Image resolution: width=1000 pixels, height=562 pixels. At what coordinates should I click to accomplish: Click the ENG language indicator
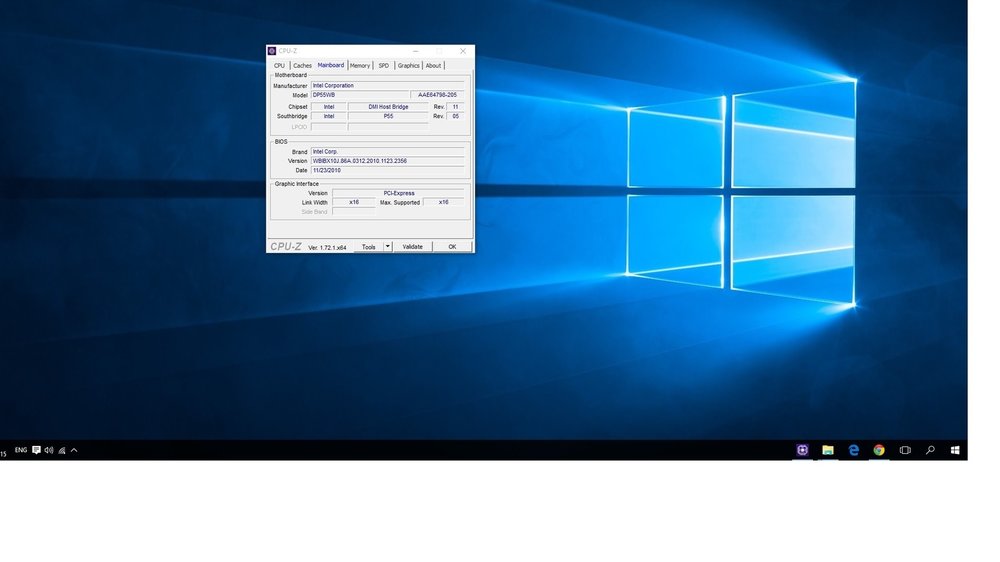point(21,450)
